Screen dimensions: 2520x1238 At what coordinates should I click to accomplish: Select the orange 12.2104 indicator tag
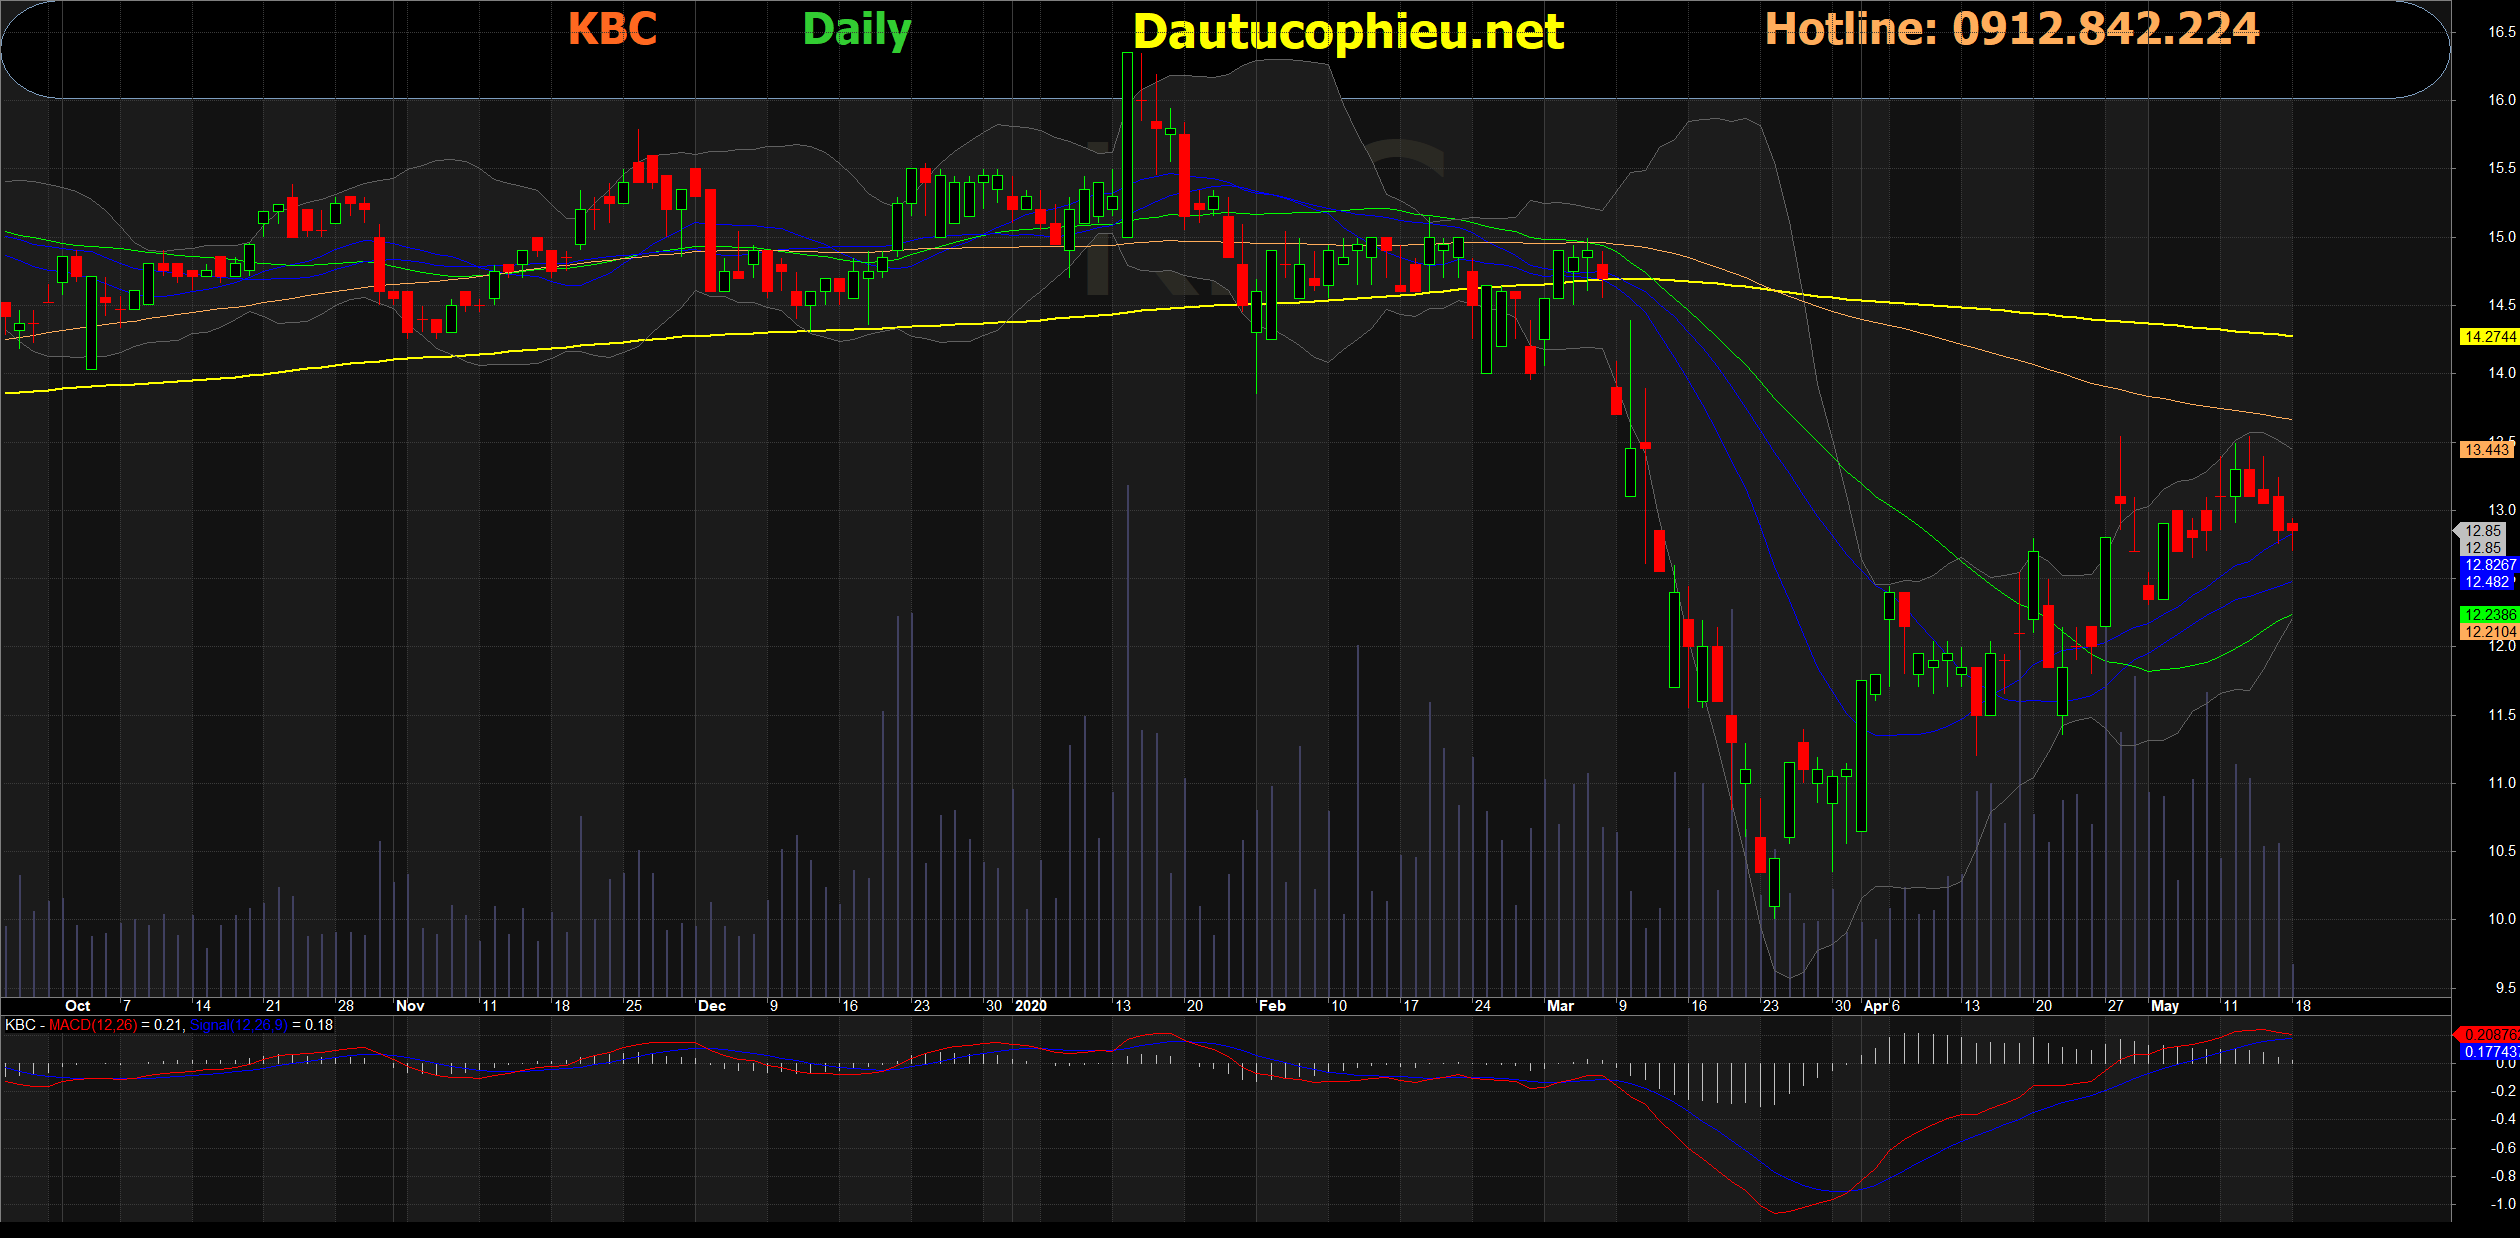click(x=2489, y=632)
